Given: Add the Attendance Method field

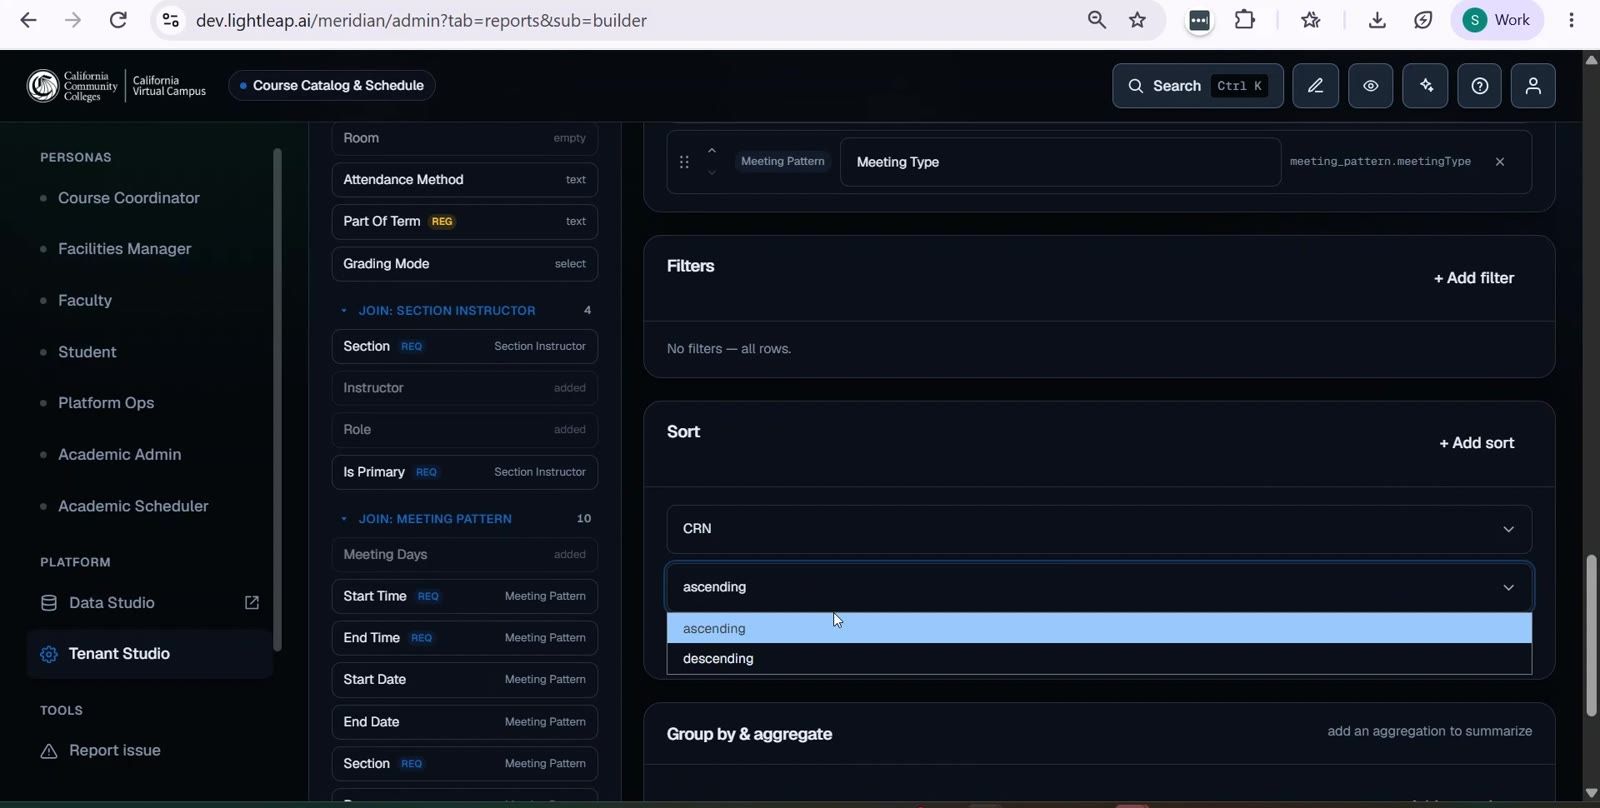Looking at the screenshot, I should click(465, 180).
